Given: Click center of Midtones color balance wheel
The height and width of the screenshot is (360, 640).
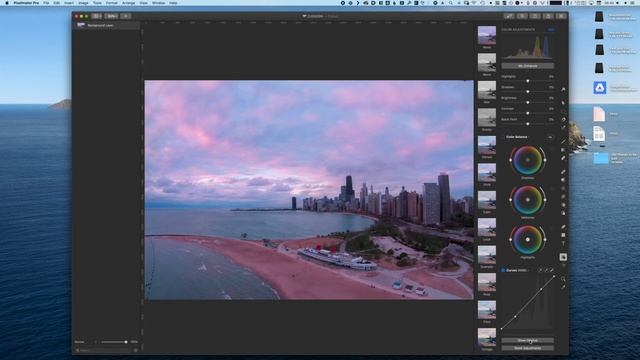Looking at the screenshot, I should 527,200.
